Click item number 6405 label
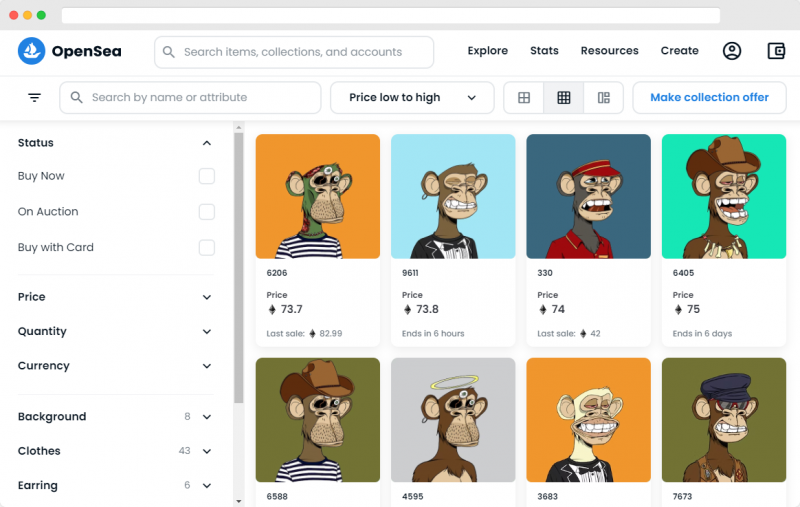The width and height of the screenshot is (800, 507). (683, 273)
